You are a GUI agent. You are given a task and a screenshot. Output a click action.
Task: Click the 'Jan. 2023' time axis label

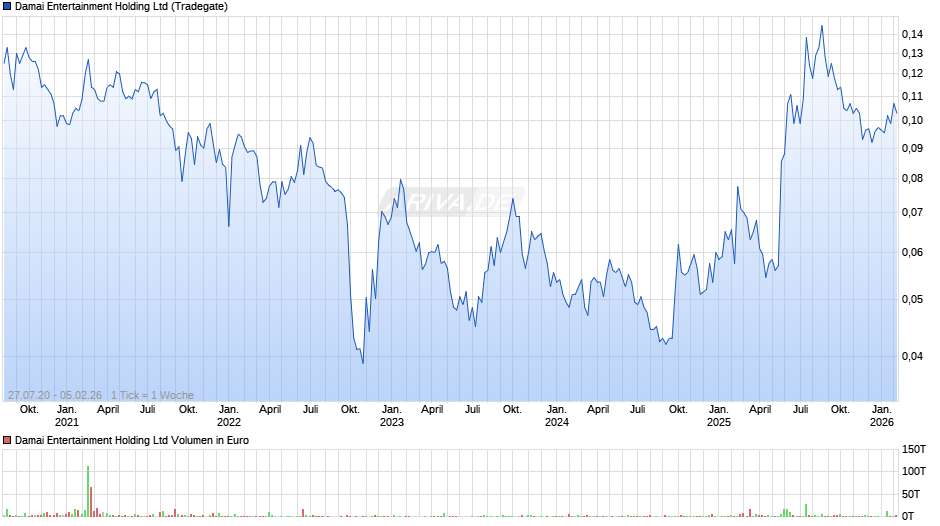coord(391,416)
